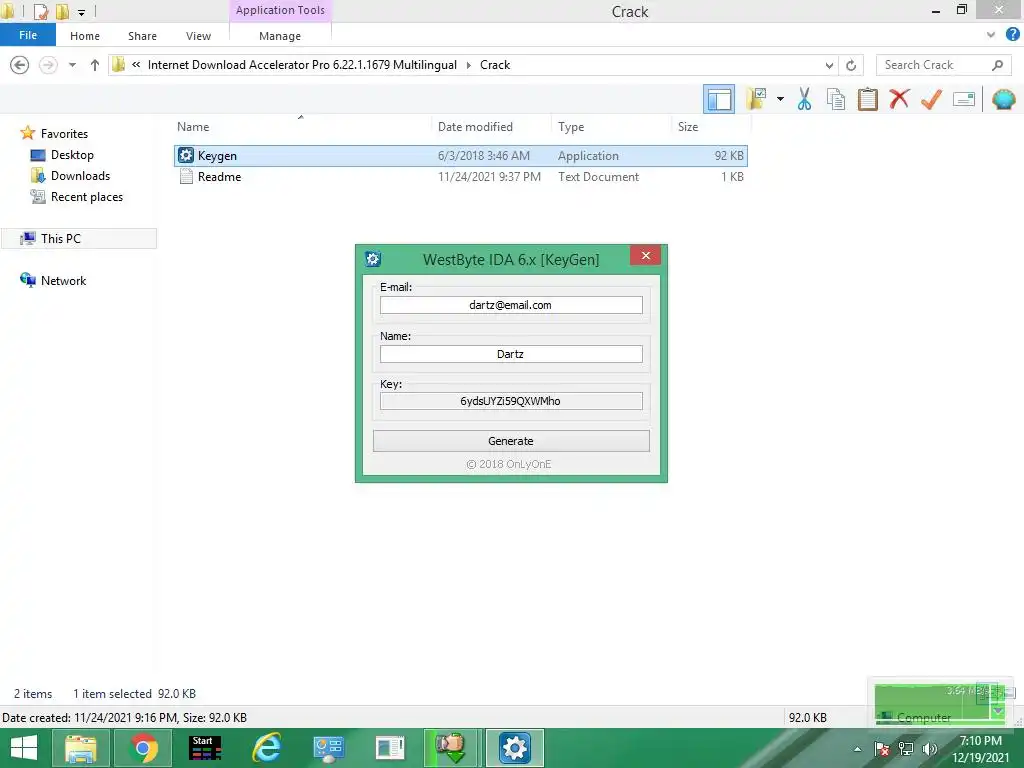Switch to the Home ribbon tab
The height and width of the screenshot is (768, 1024).
click(x=85, y=36)
